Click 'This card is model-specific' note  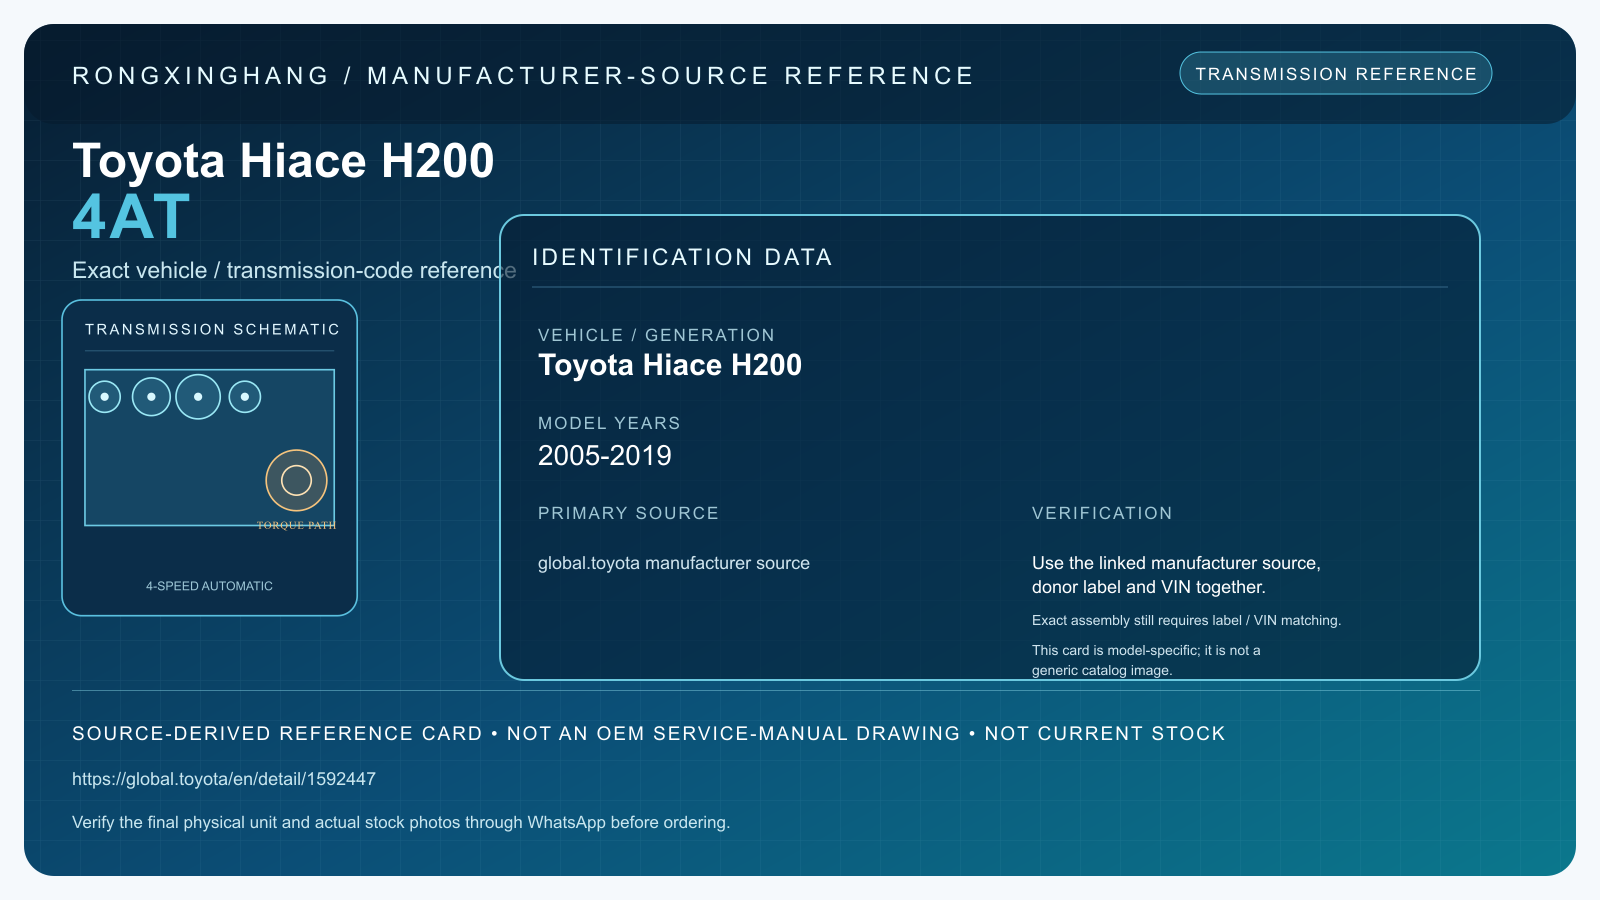point(1146,660)
